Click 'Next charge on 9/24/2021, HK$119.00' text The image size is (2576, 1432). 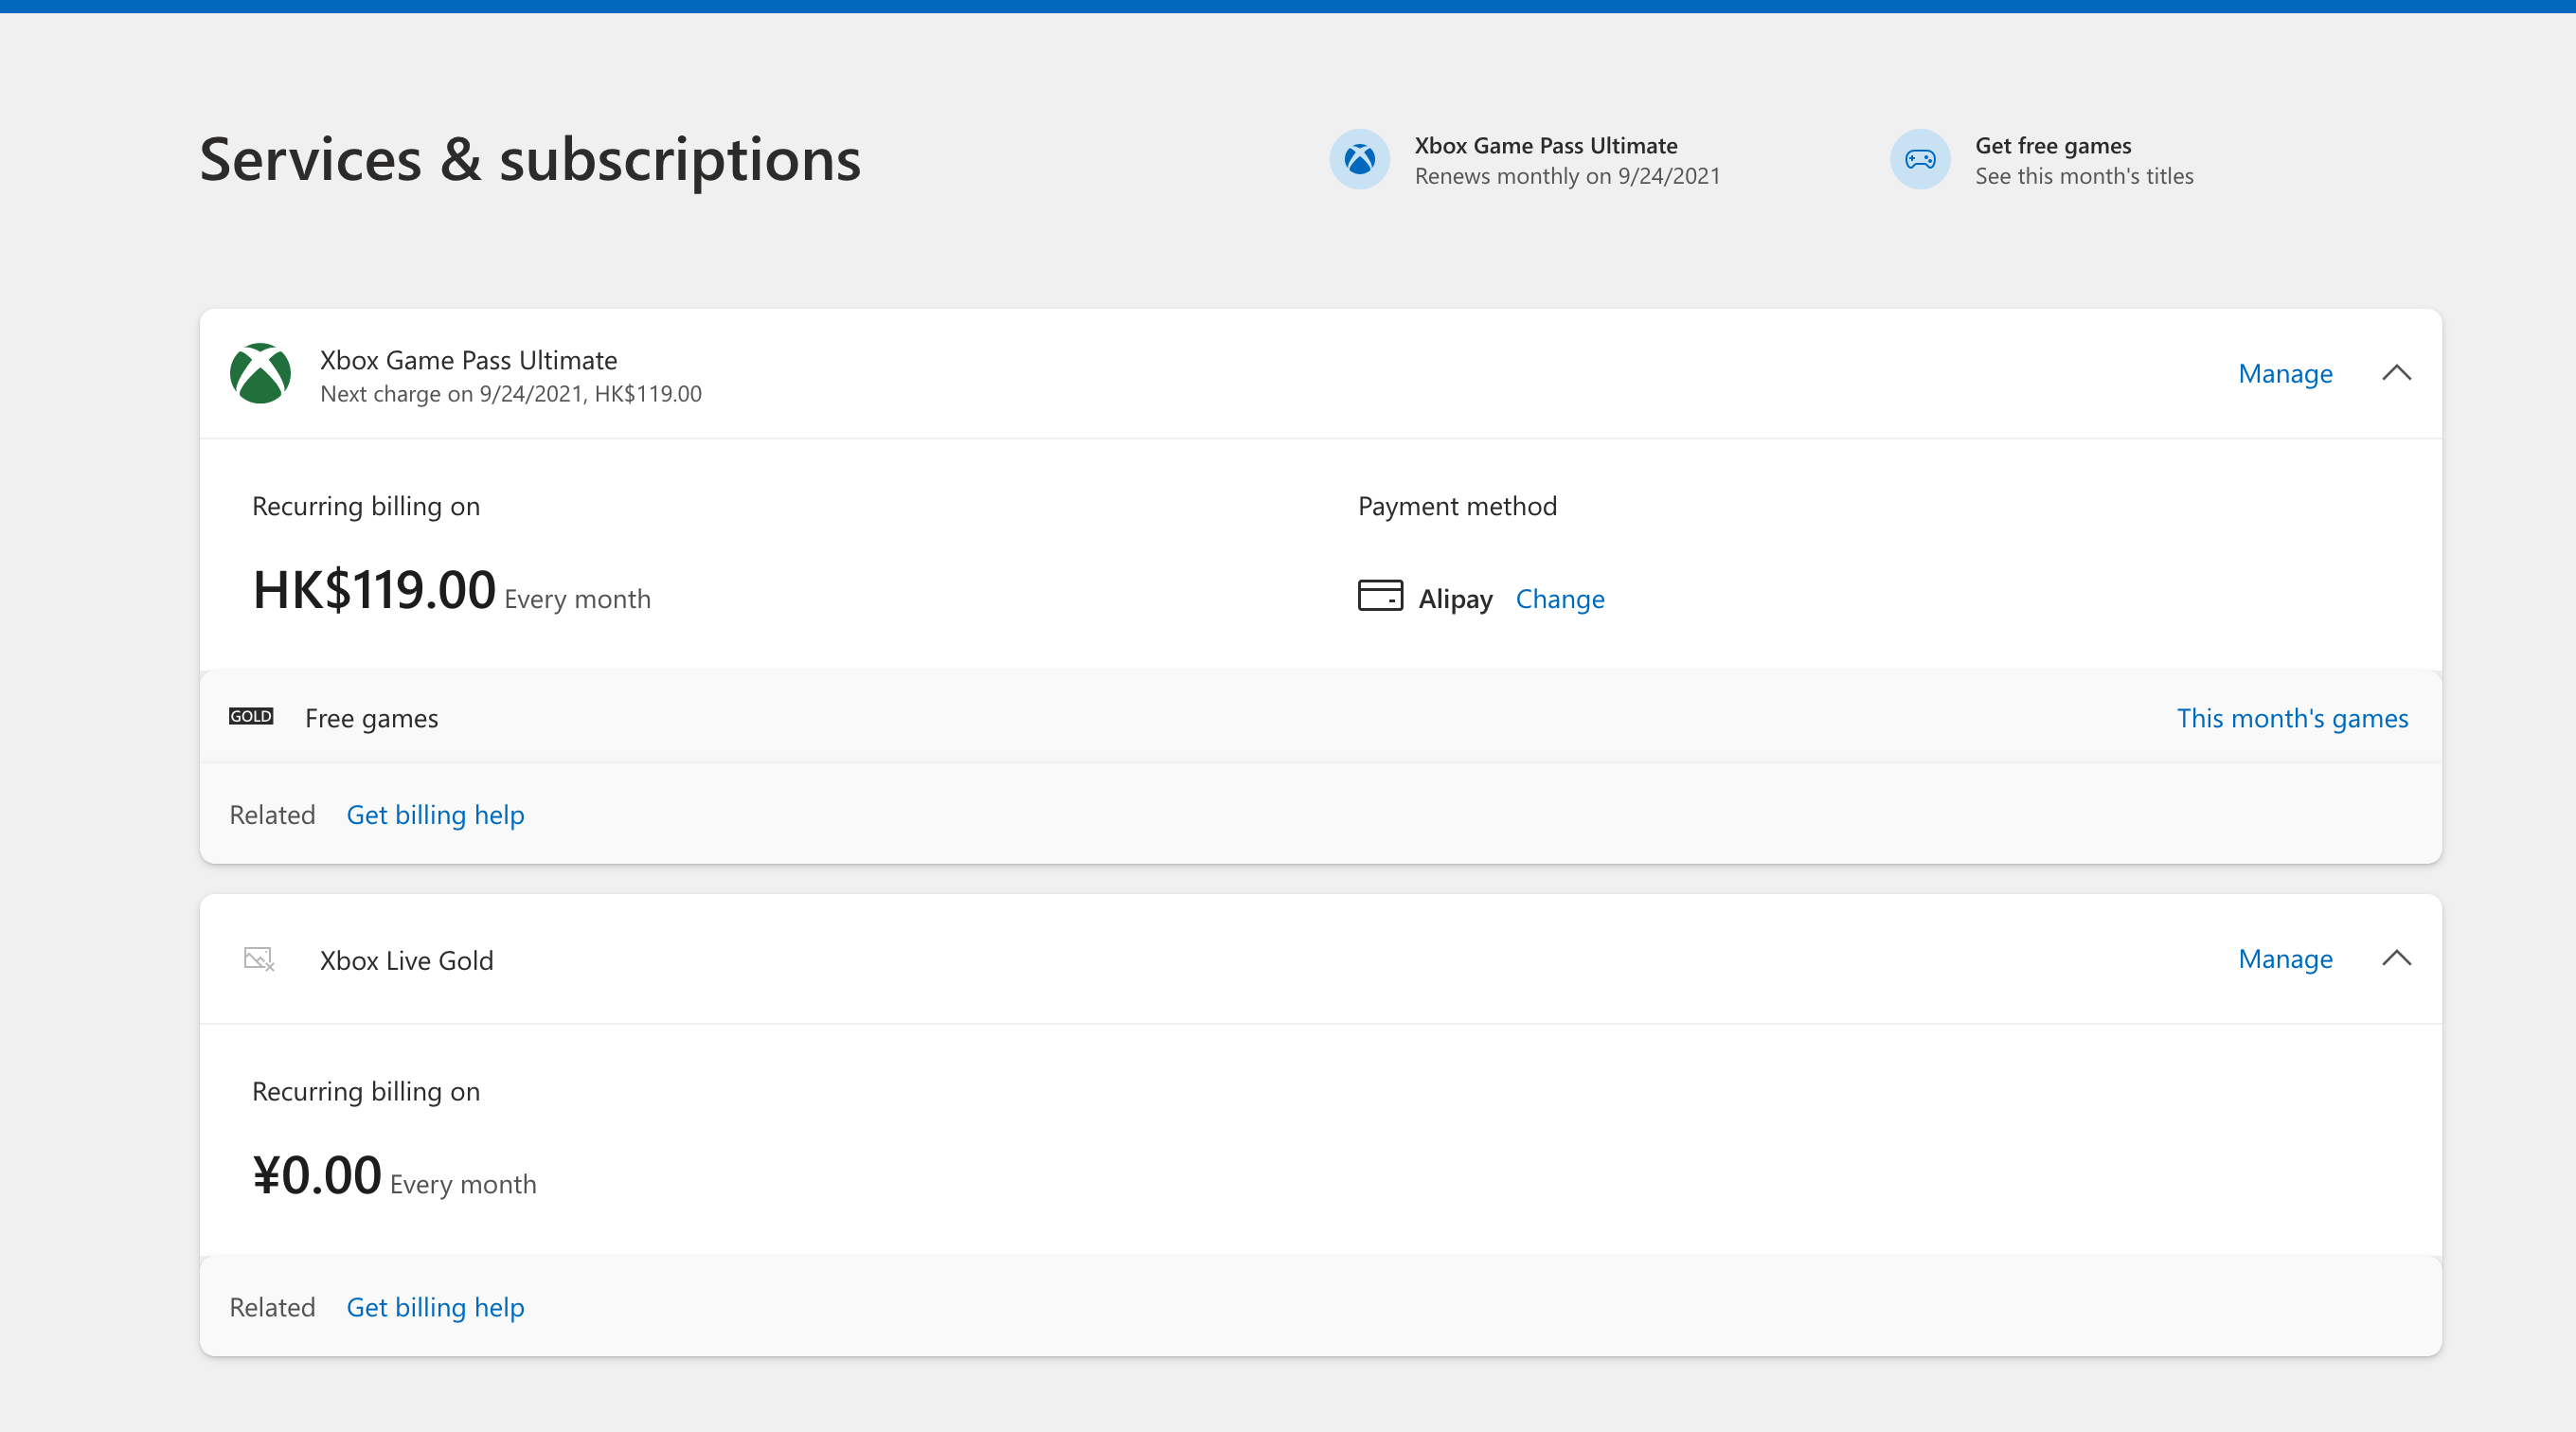(511, 394)
